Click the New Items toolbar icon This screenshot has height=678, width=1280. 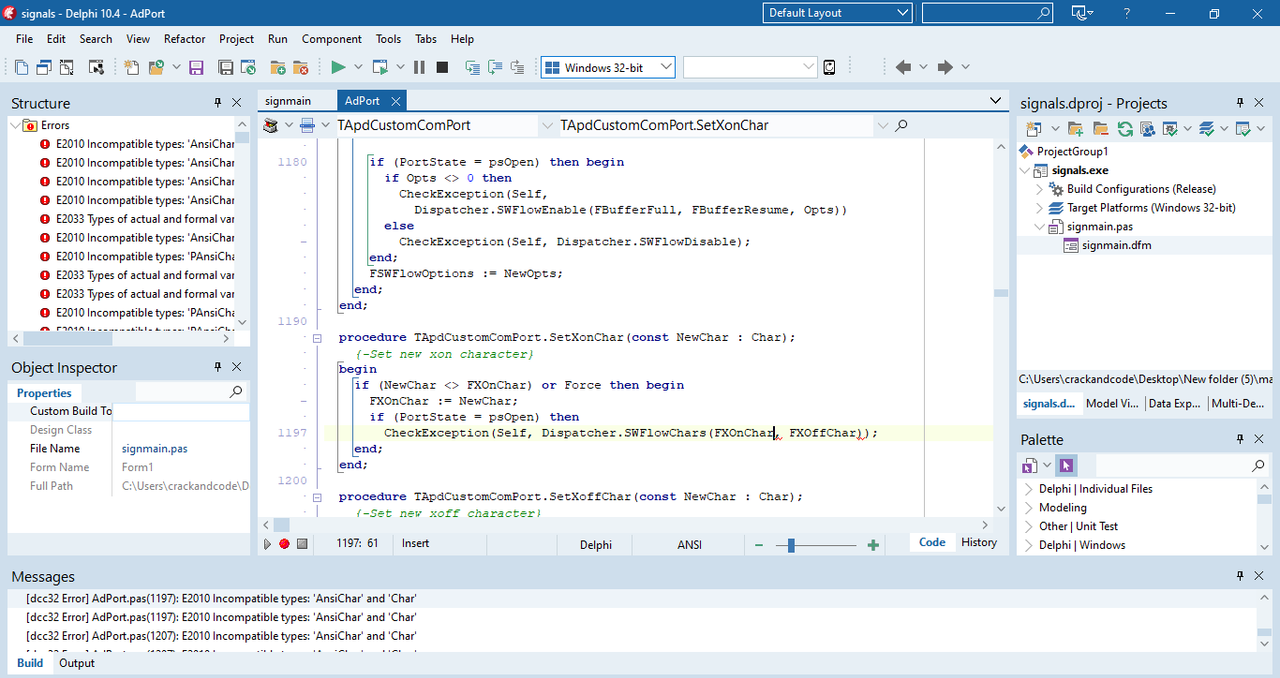pos(132,67)
